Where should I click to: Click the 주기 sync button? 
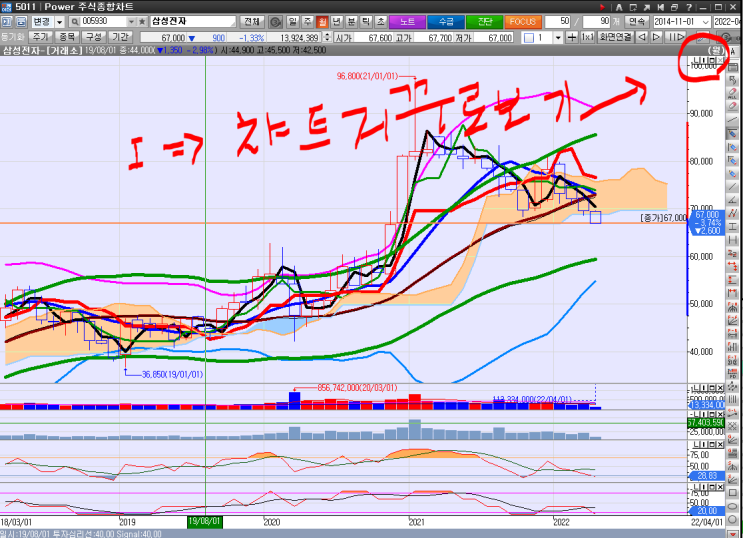tap(41, 37)
